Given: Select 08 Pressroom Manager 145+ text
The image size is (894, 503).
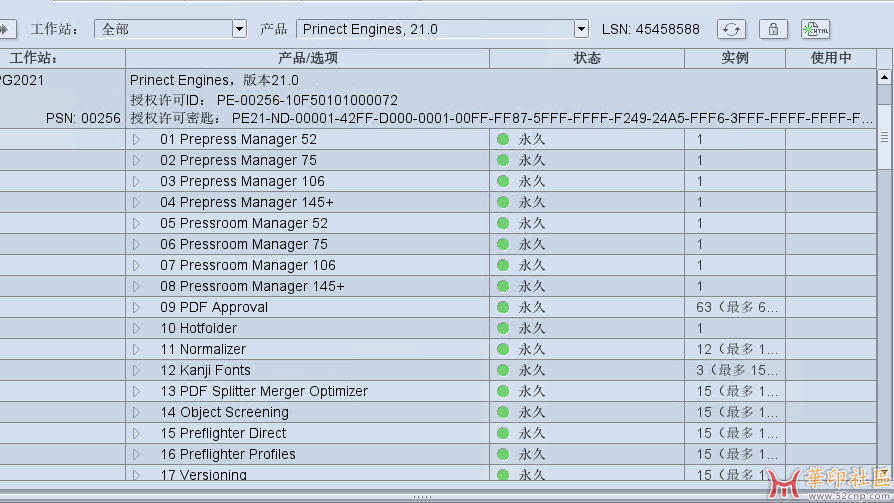Looking at the screenshot, I should coord(252,286).
